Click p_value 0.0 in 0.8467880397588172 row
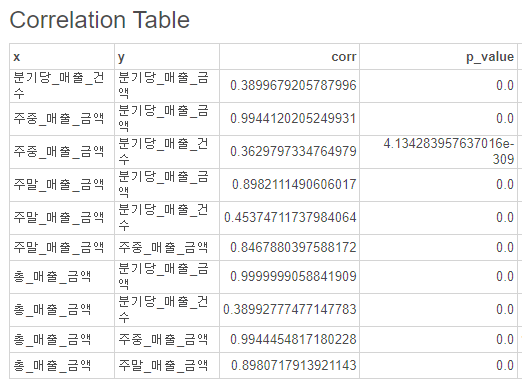Image resolution: width=522 pixels, height=380 pixels. [x=505, y=247]
